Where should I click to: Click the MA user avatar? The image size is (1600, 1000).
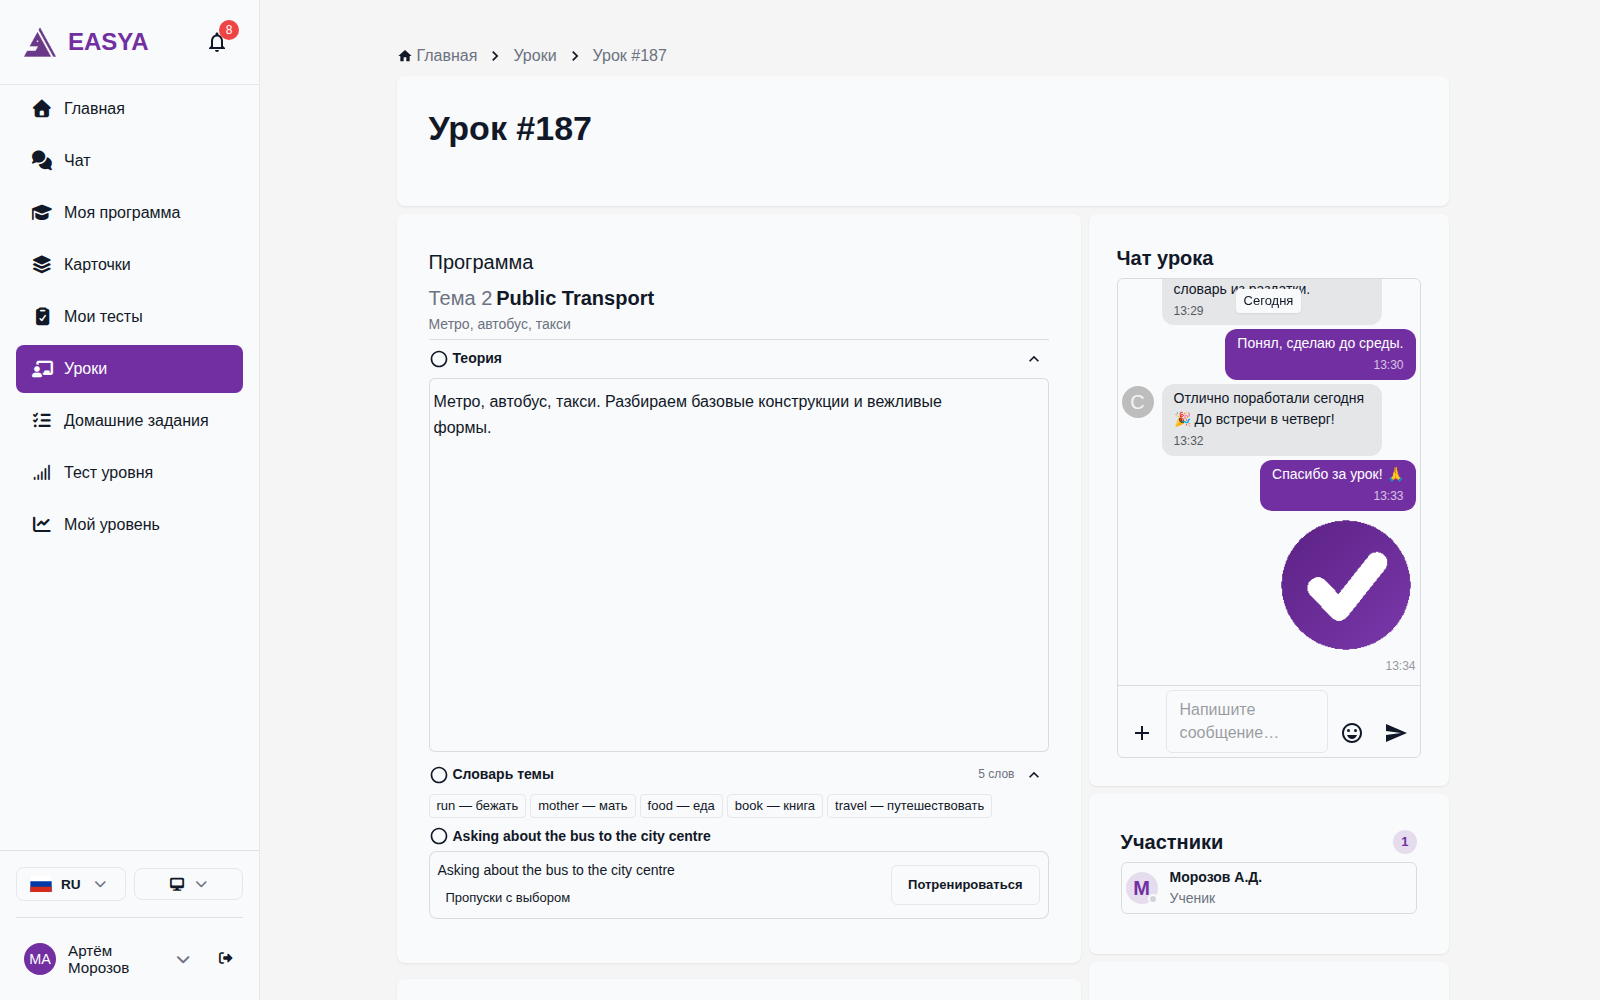pyautogui.click(x=40, y=959)
